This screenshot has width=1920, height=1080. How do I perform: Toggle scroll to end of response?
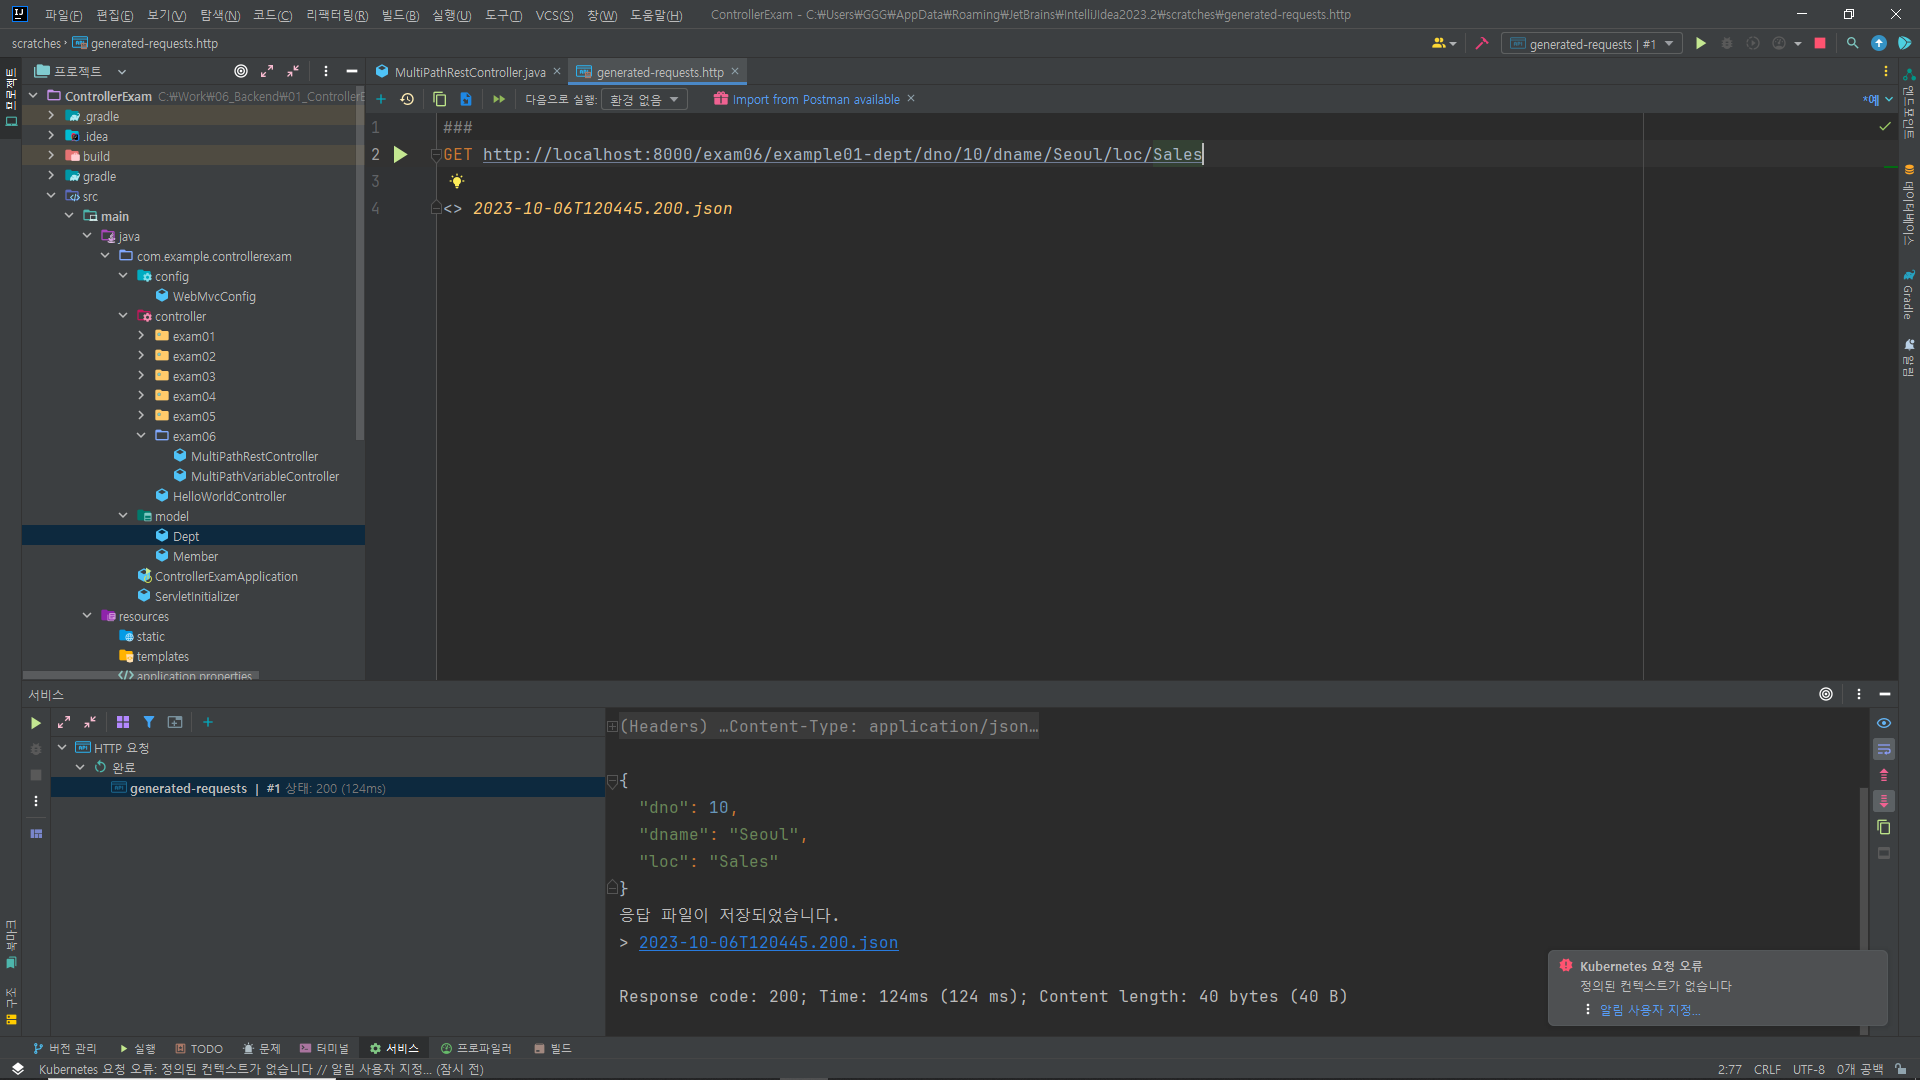pos(1884,801)
